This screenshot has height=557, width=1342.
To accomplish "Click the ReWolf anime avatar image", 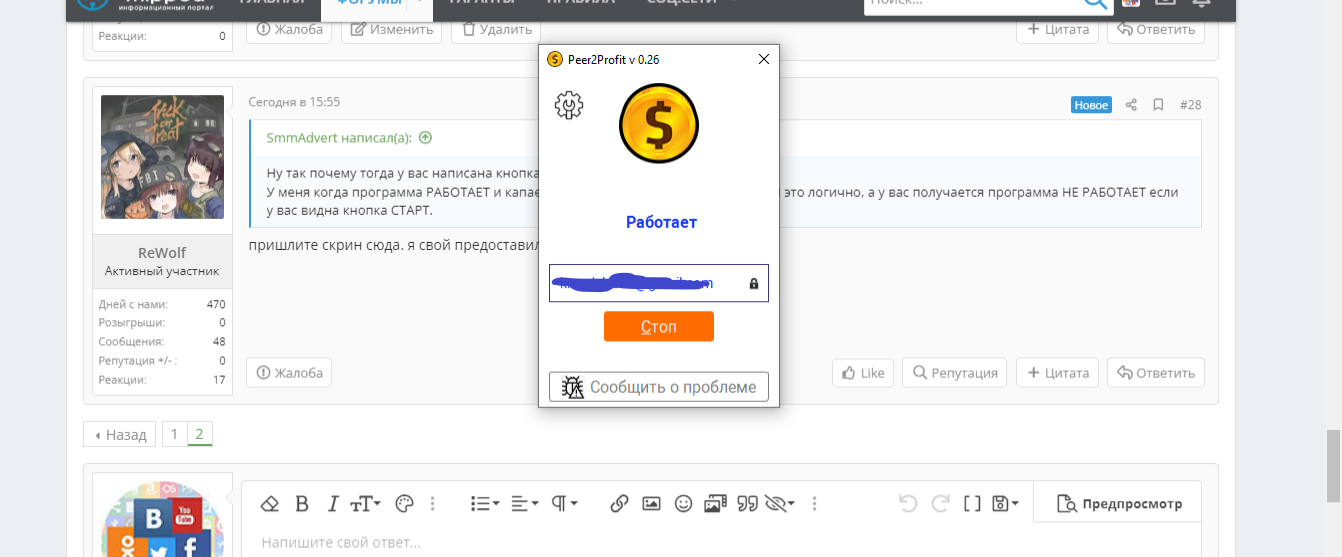I will [162, 157].
